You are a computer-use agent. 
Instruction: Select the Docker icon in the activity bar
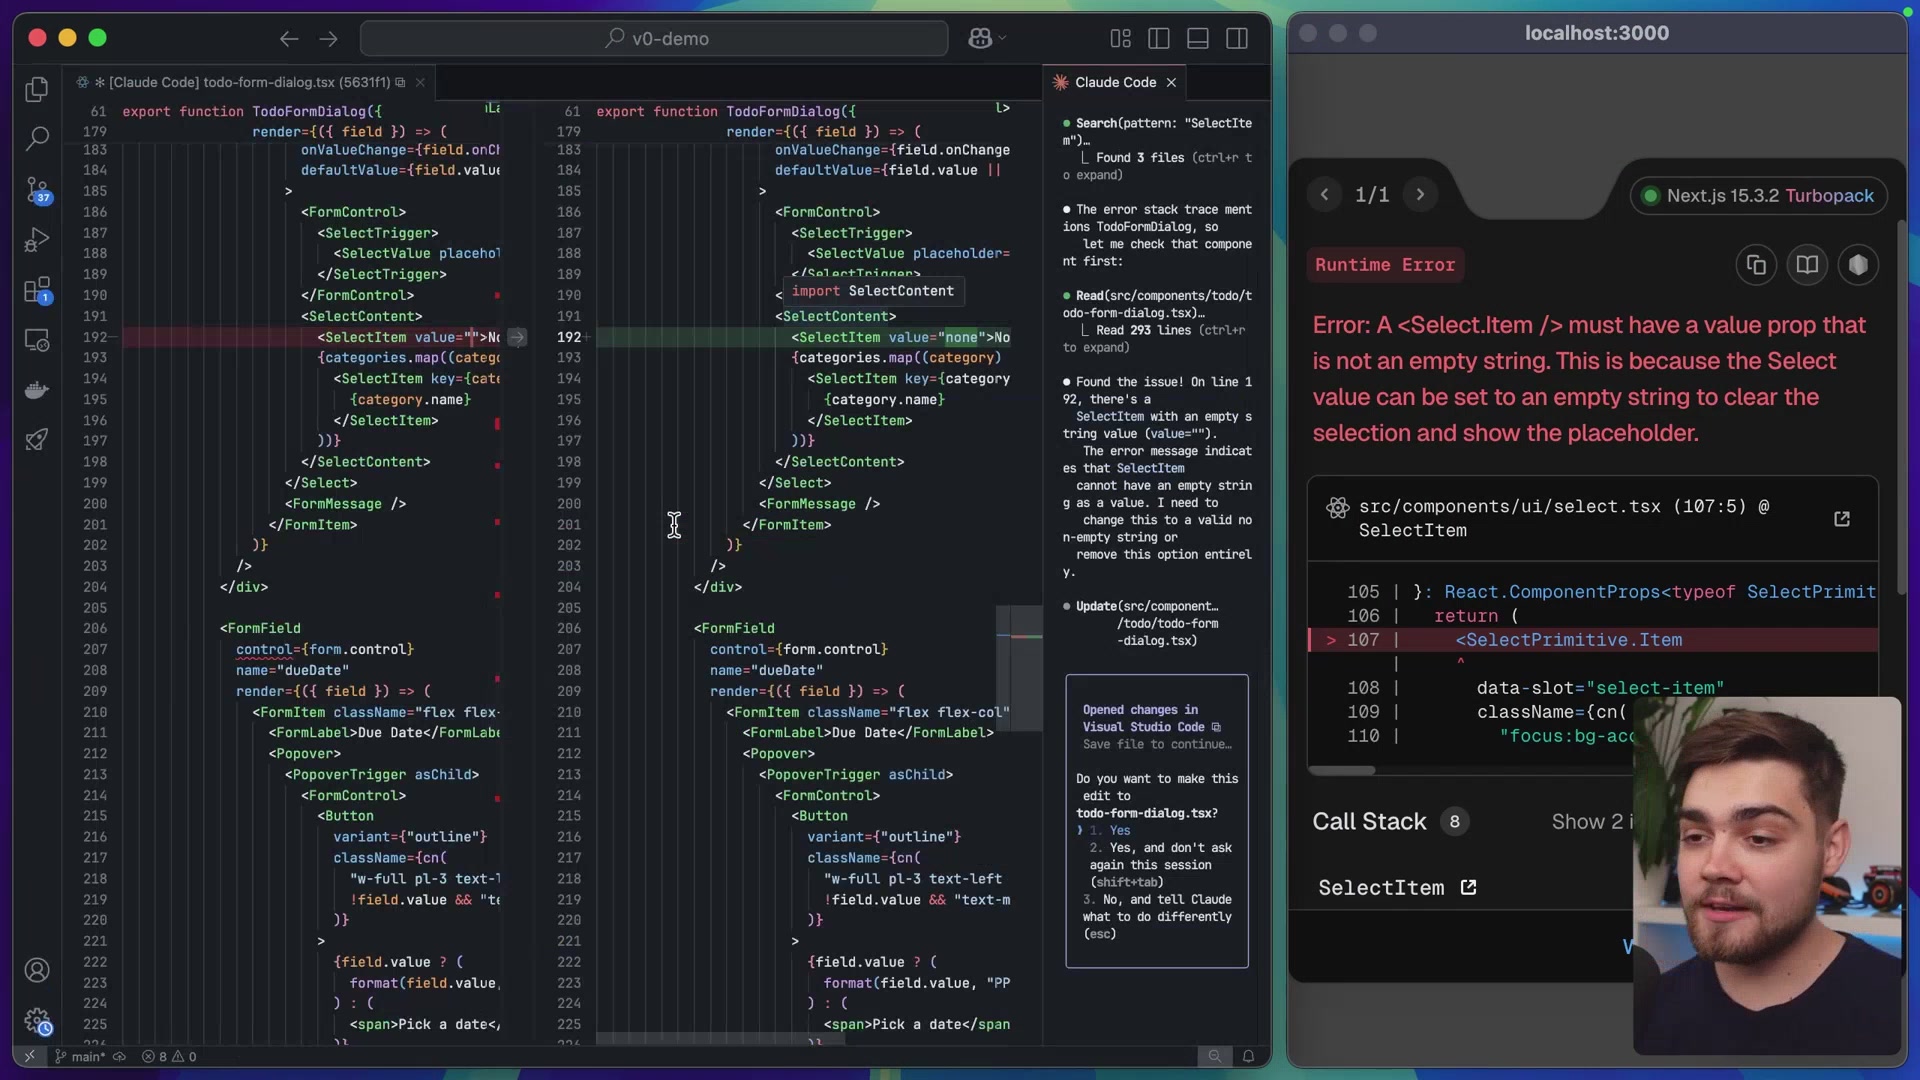[x=37, y=390]
